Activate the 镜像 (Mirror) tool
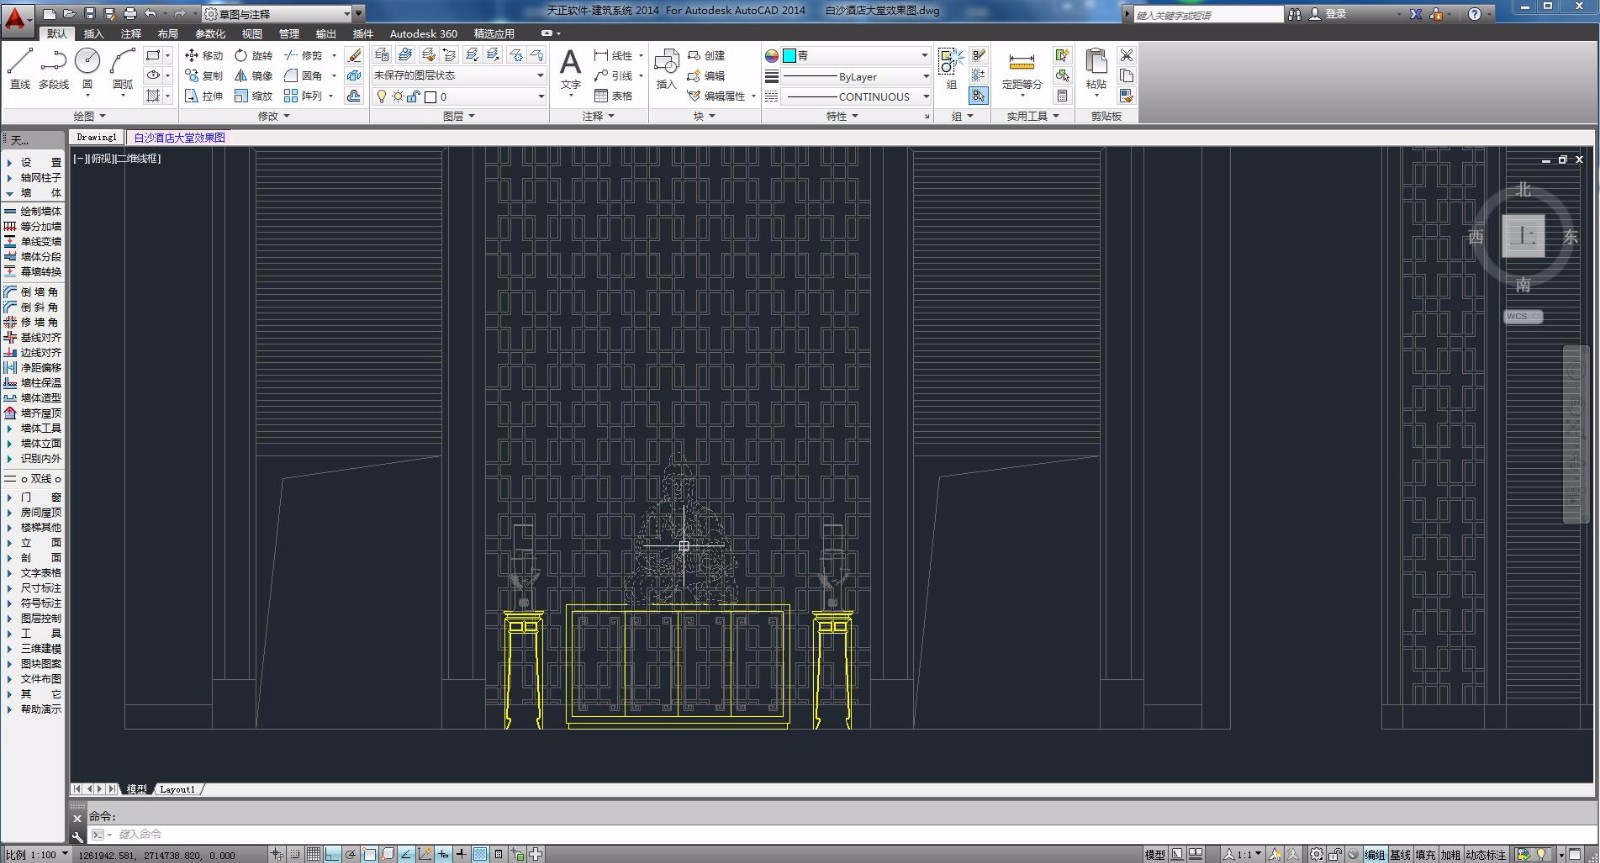Image resolution: width=1600 pixels, height=863 pixels. coord(253,76)
